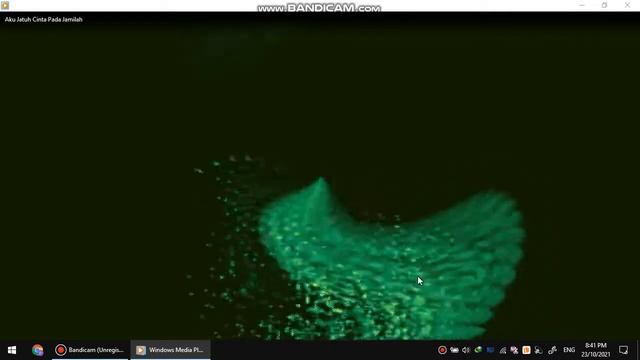Restore down the Media Player window
The image size is (640, 360).
pyautogui.click(x=604, y=5)
